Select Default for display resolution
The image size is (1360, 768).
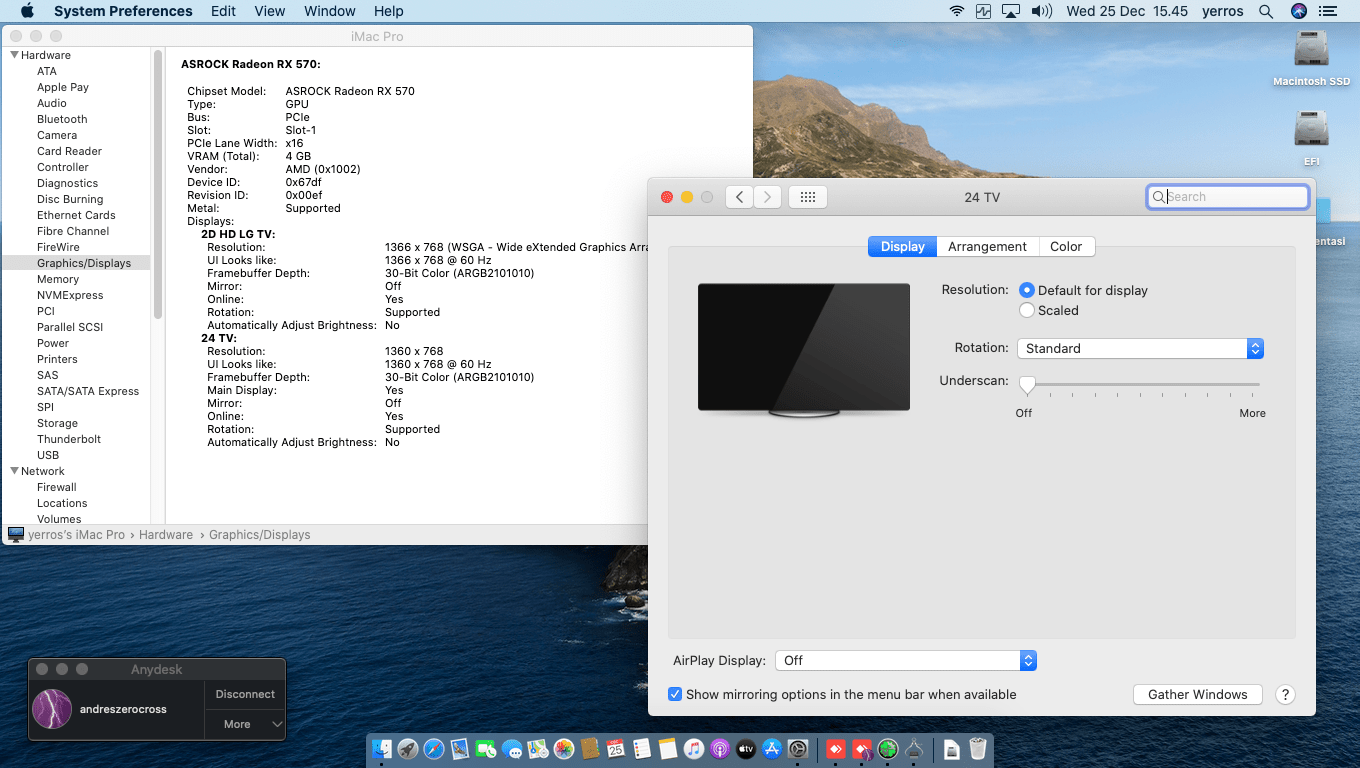[x=1027, y=290]
